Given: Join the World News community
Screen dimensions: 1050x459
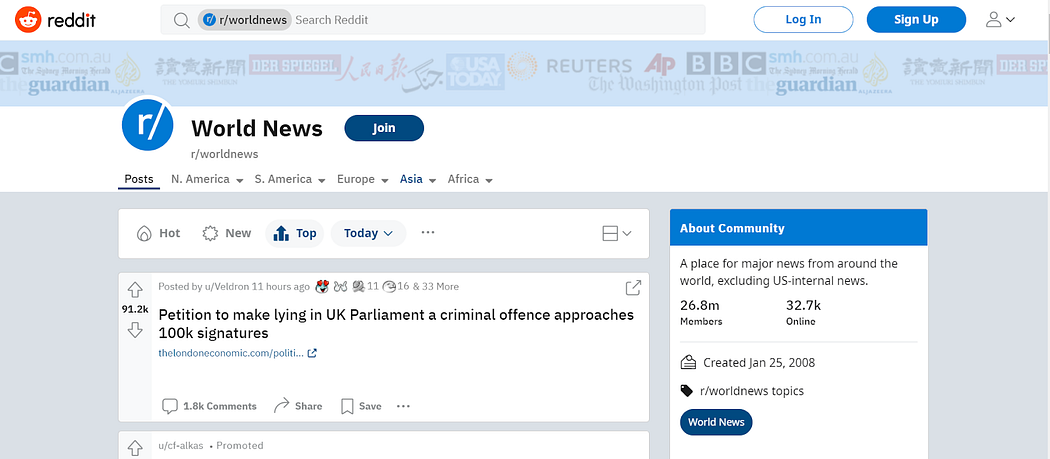Looking at the screenshot, I should coord(384,128).
